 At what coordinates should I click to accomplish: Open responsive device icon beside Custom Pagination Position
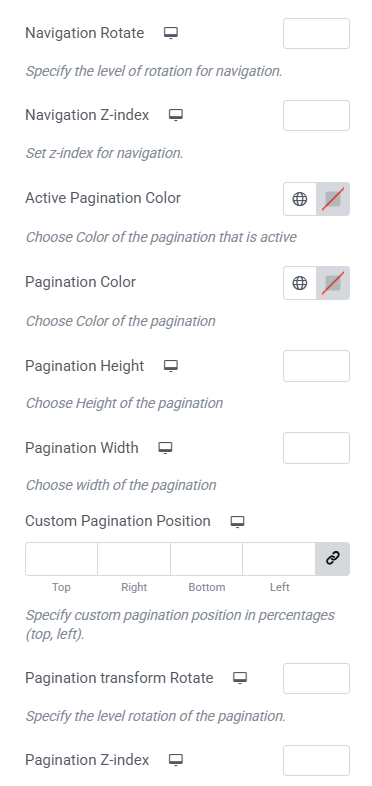pos(237,521)
